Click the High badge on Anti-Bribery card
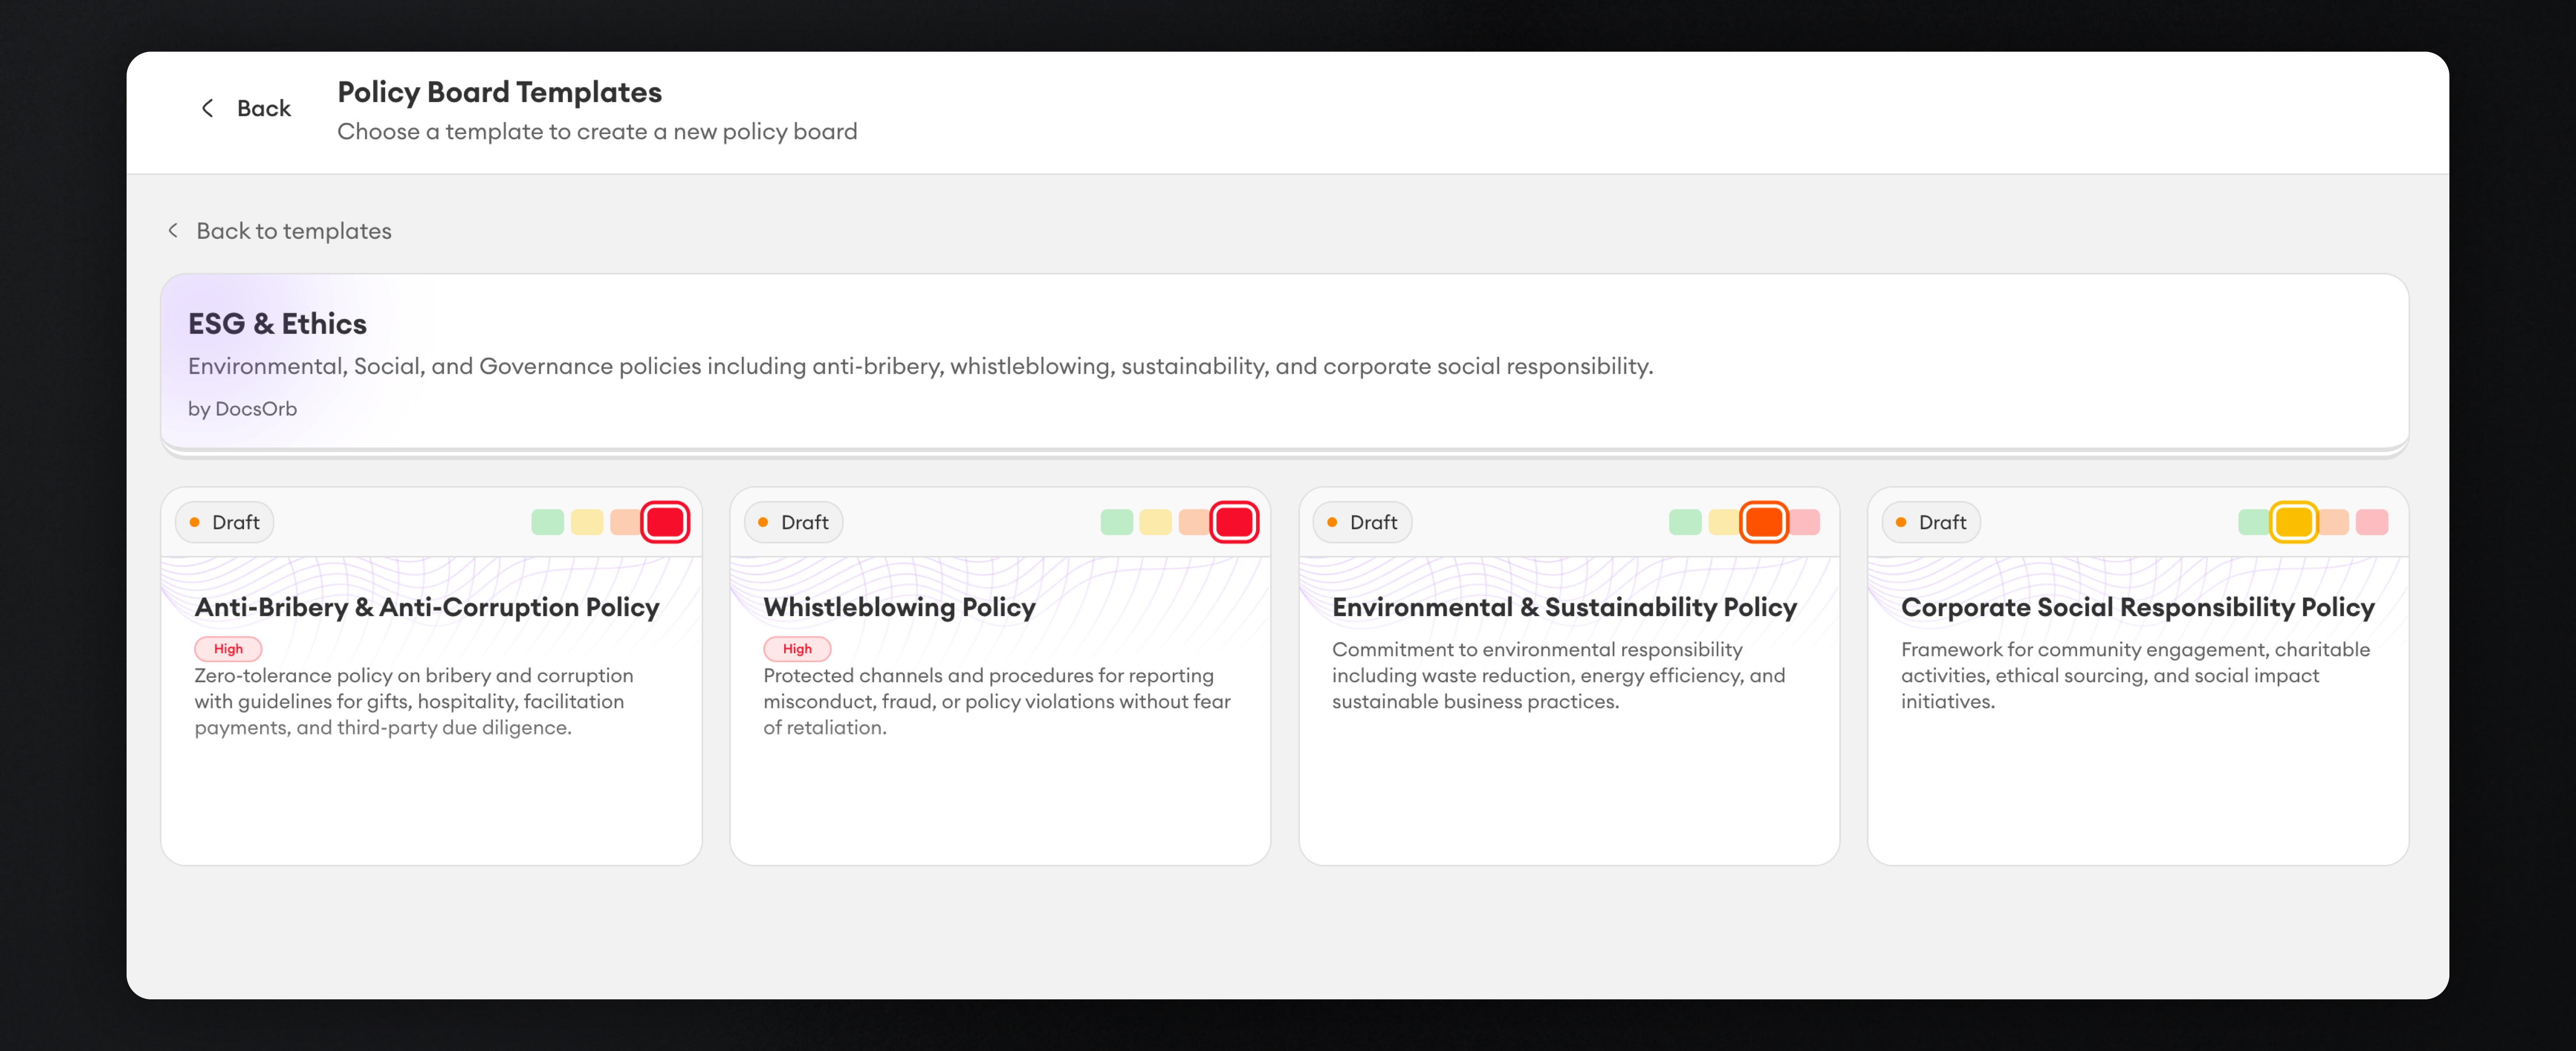 (x=228, y=649)
